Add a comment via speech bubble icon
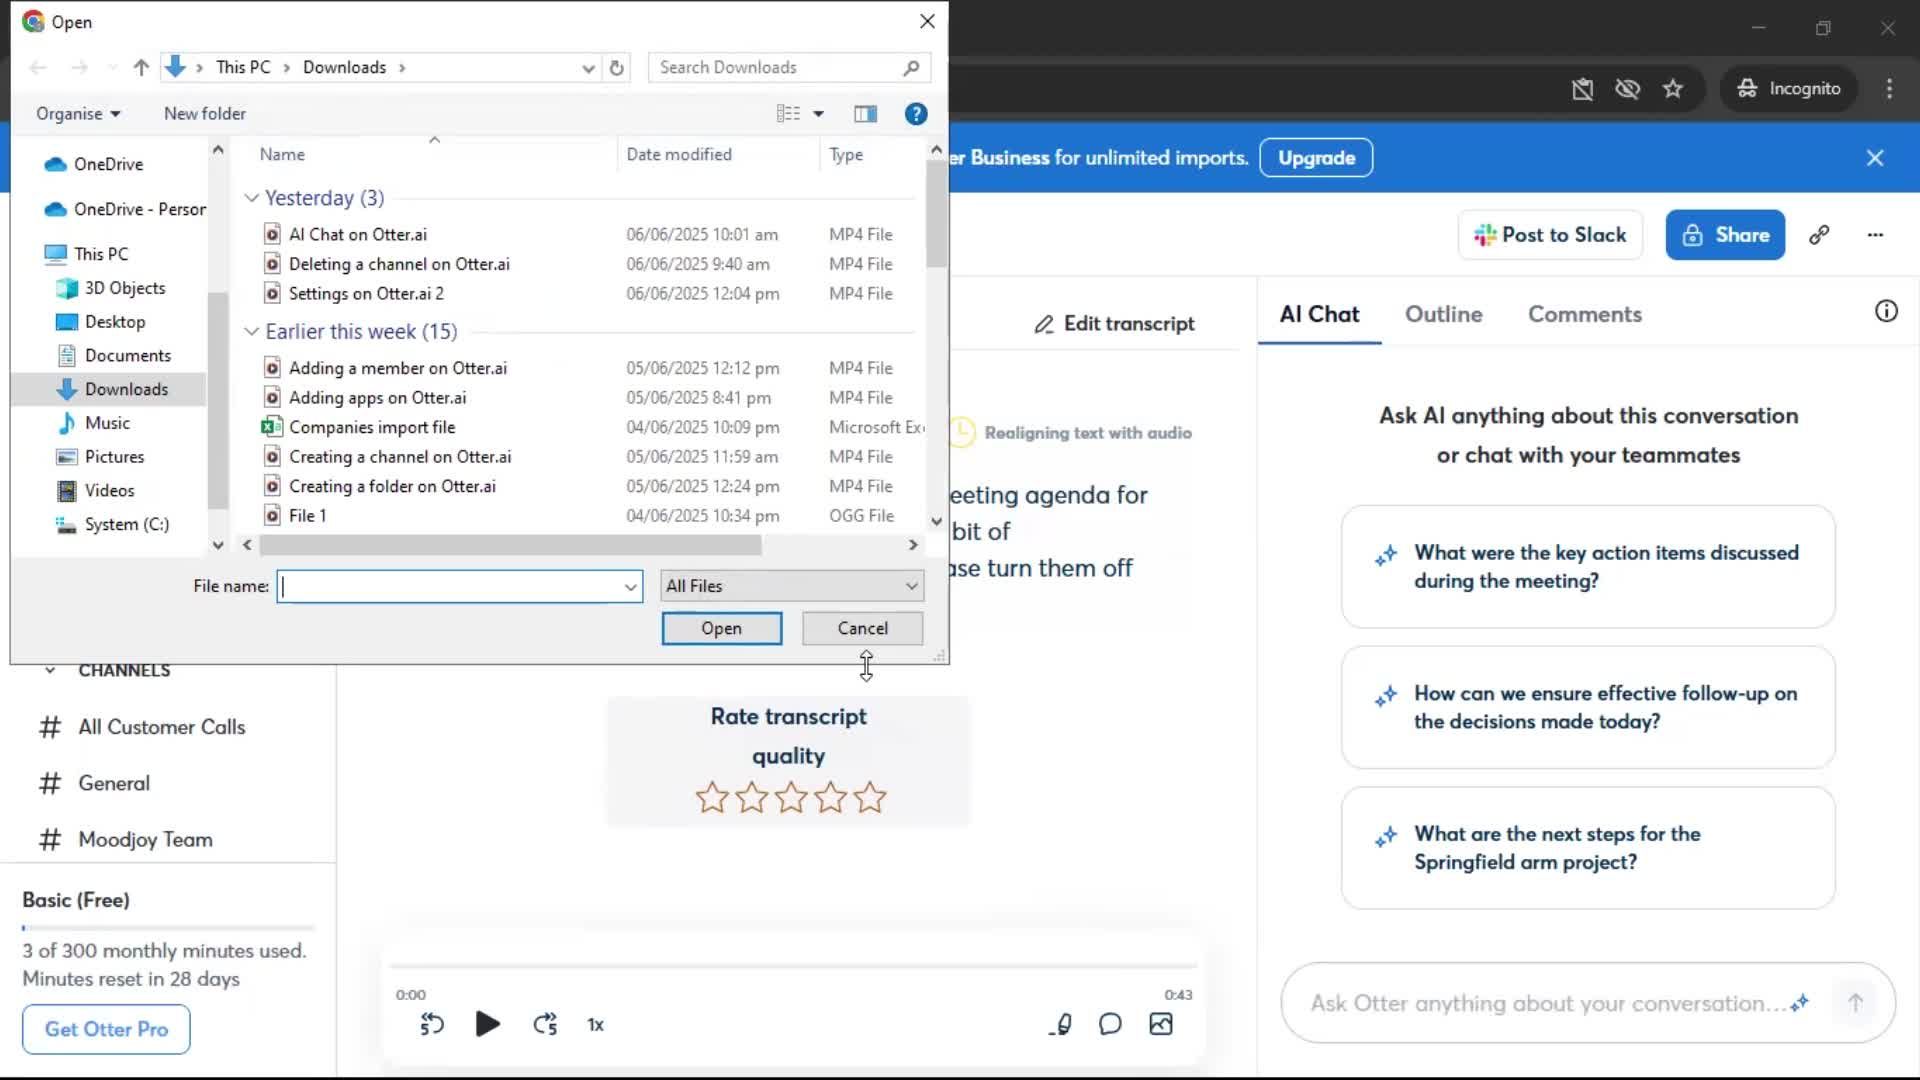Image resolution: width=1920 pixels, height=1080 pixels. (1110, 1024)
